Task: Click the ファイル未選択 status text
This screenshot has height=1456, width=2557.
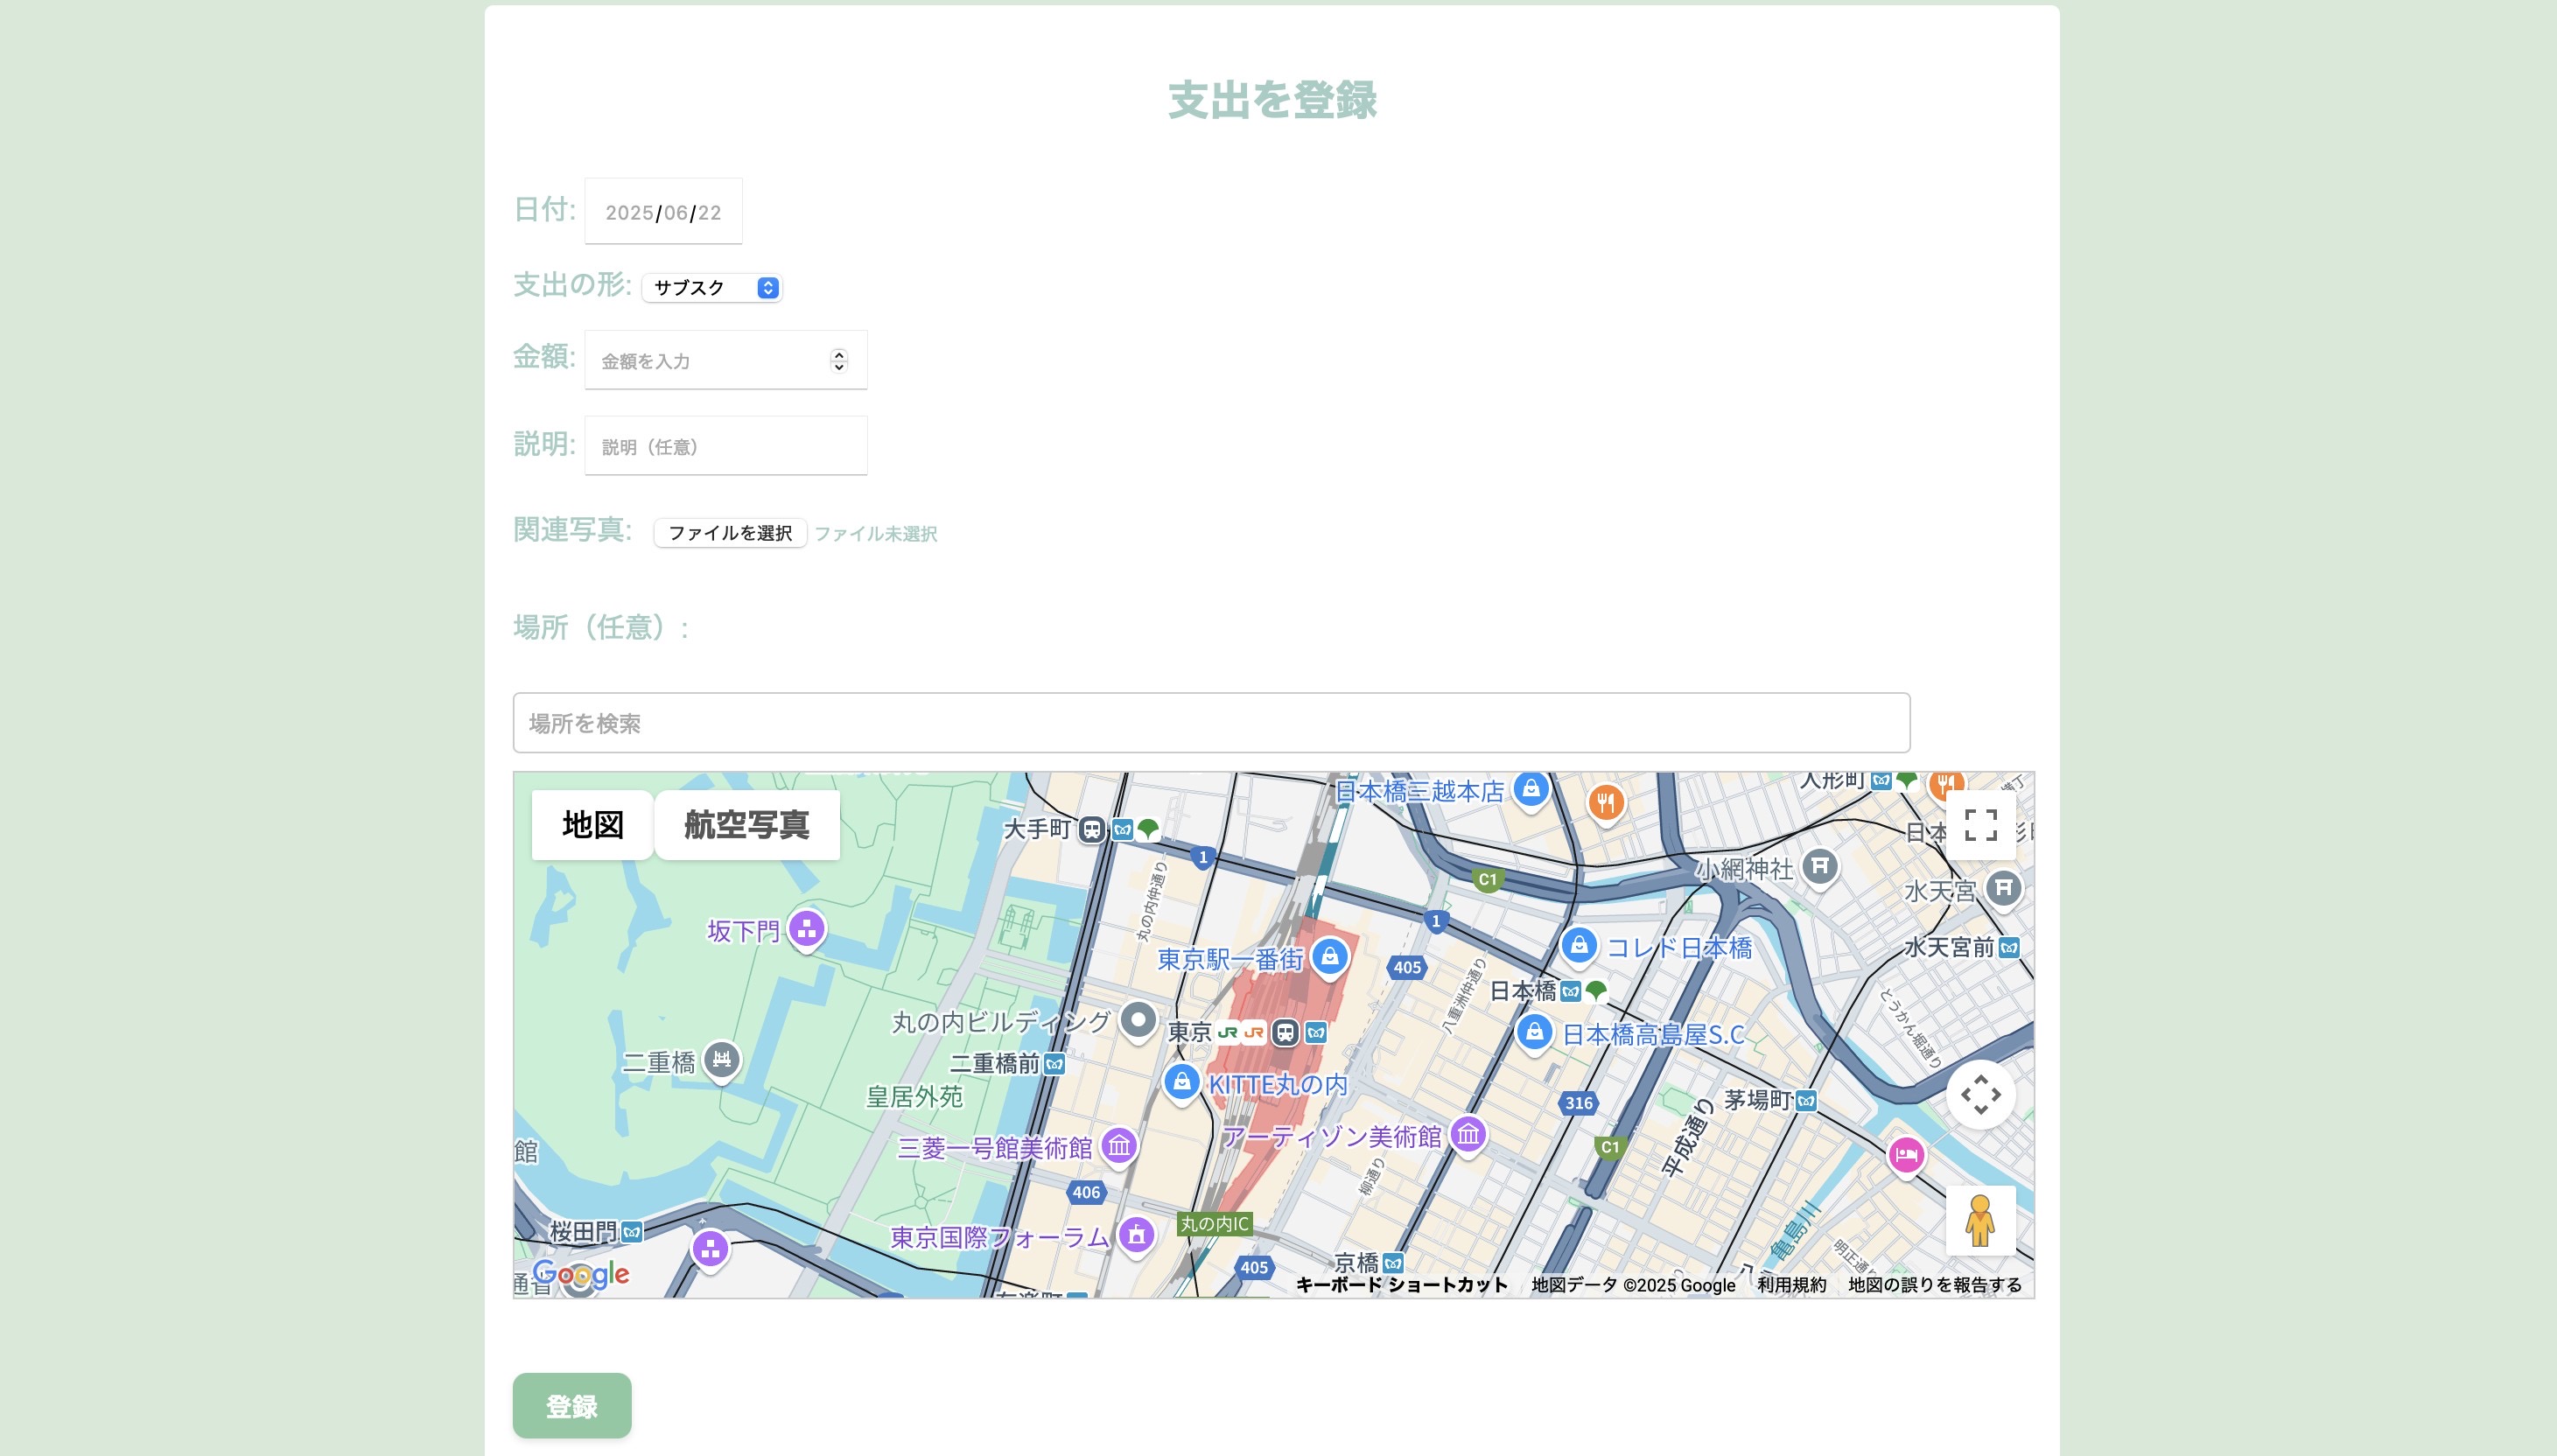Action: click(x=876, y=534)
